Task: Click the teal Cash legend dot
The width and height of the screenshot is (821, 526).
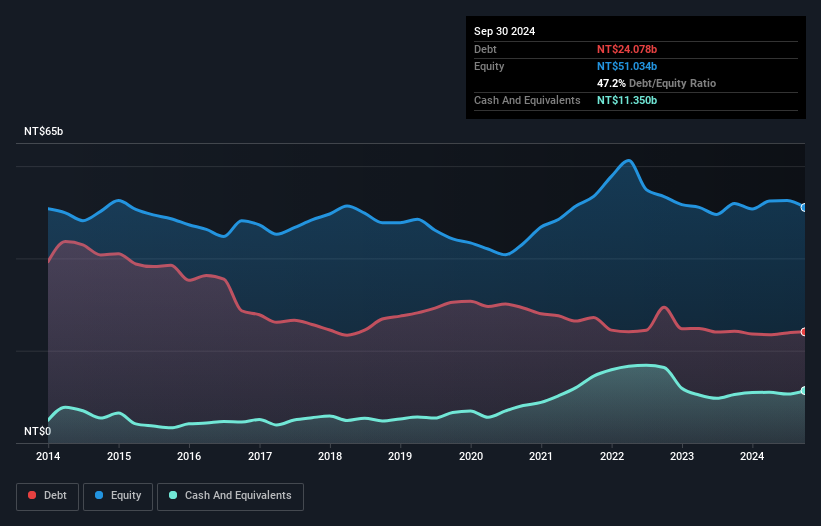Action: point(173,495)
